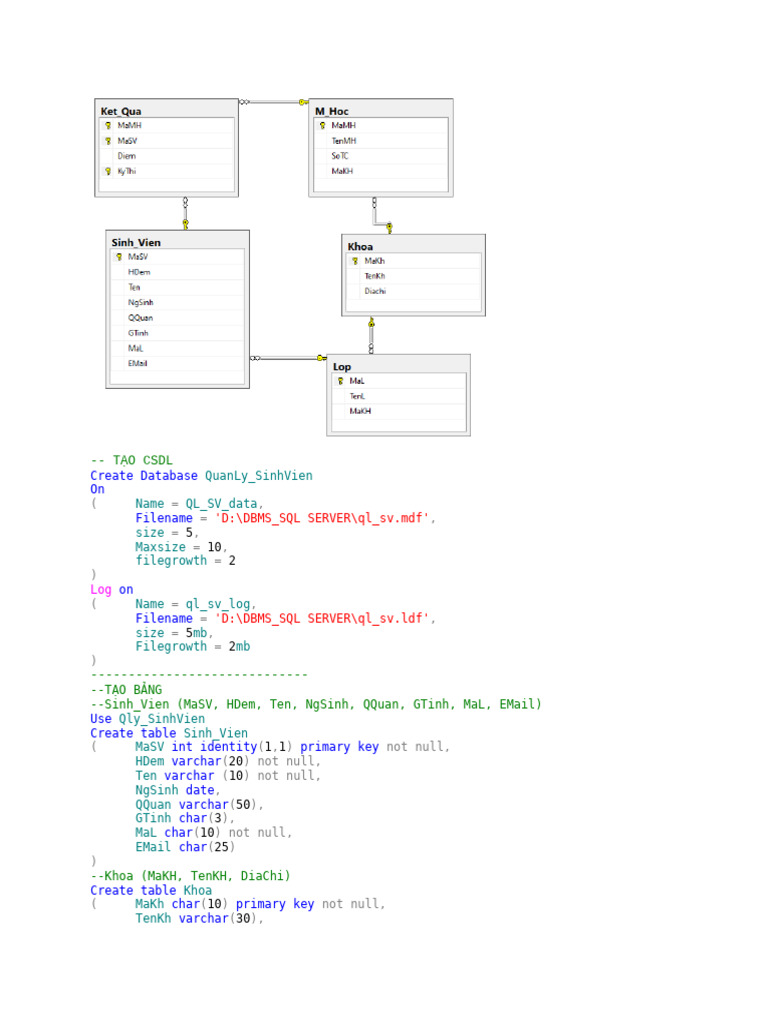Image resolution: width=768 pixels, height=1024 pixels.
Task: Click the TenKh column in Khoa diagram
Action: (x=374, y=276)
